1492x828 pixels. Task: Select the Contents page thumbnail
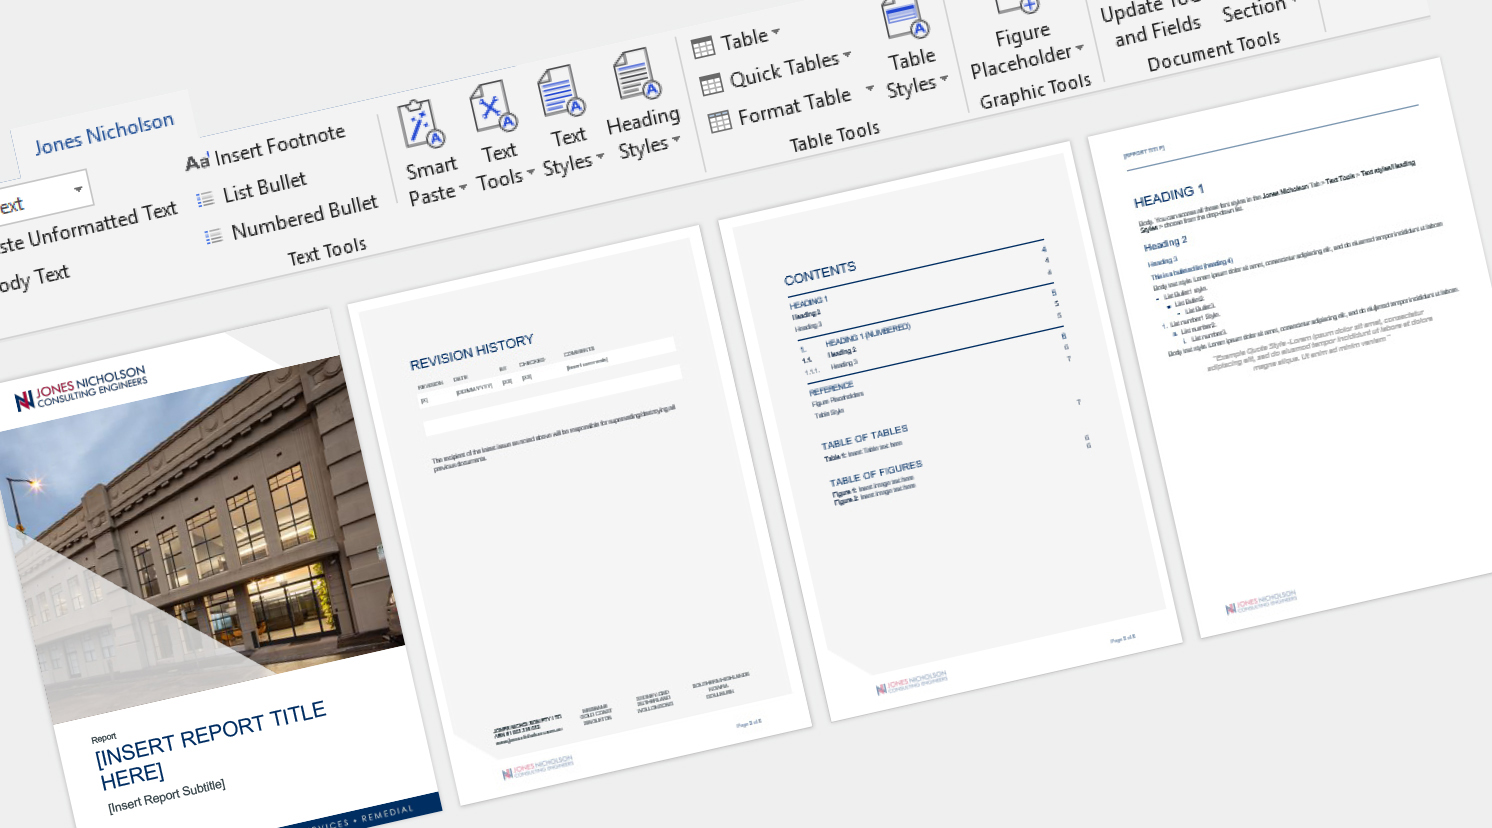click(950, 430)
